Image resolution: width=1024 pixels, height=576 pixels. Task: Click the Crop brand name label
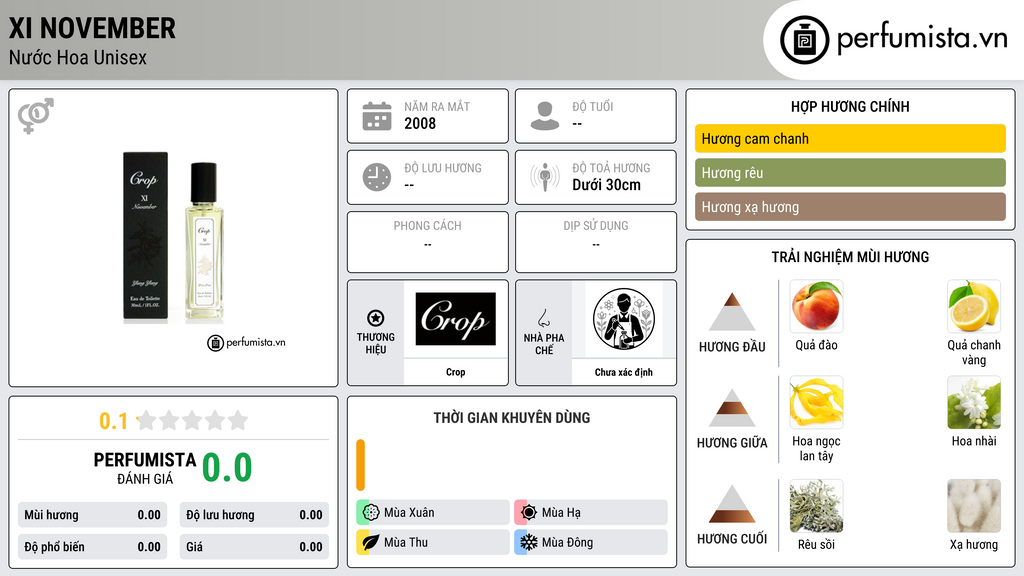point(455,372)
